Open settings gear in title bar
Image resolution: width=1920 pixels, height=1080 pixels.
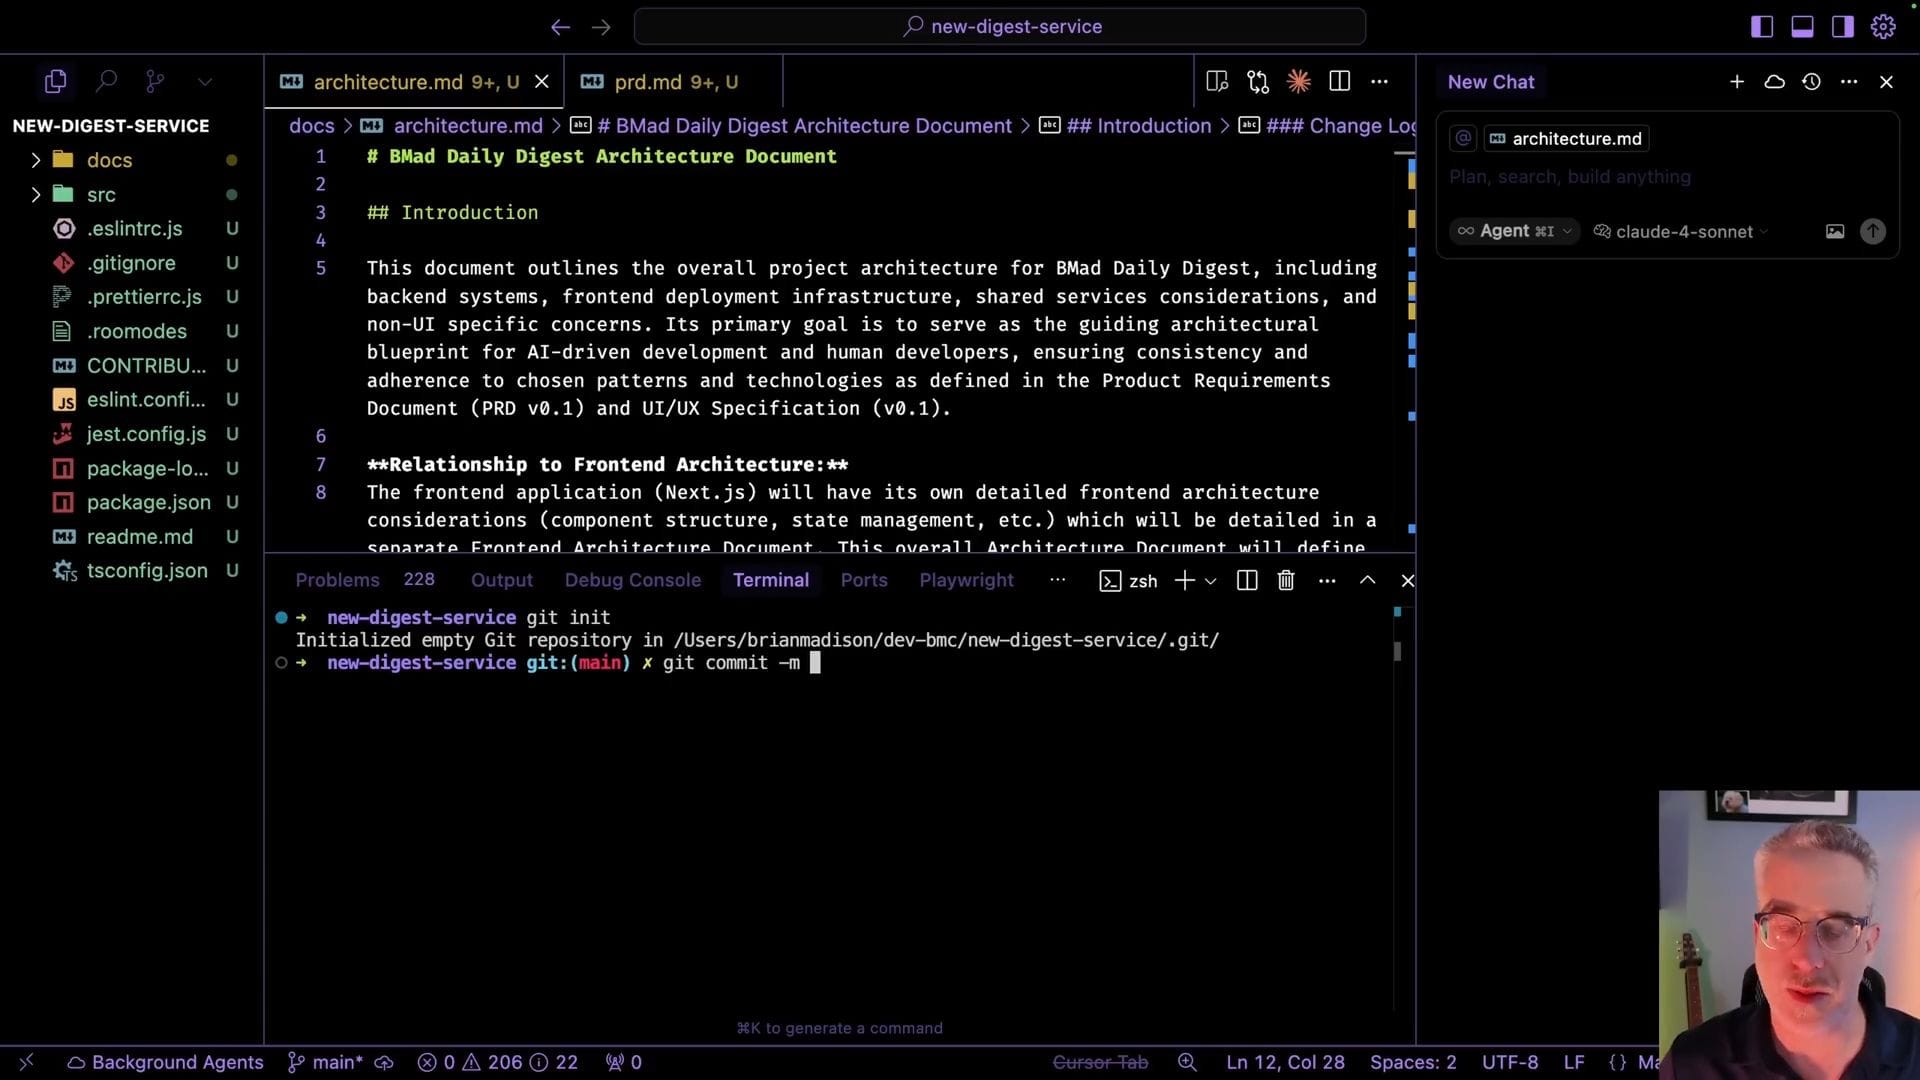(x=1883, y=27)
